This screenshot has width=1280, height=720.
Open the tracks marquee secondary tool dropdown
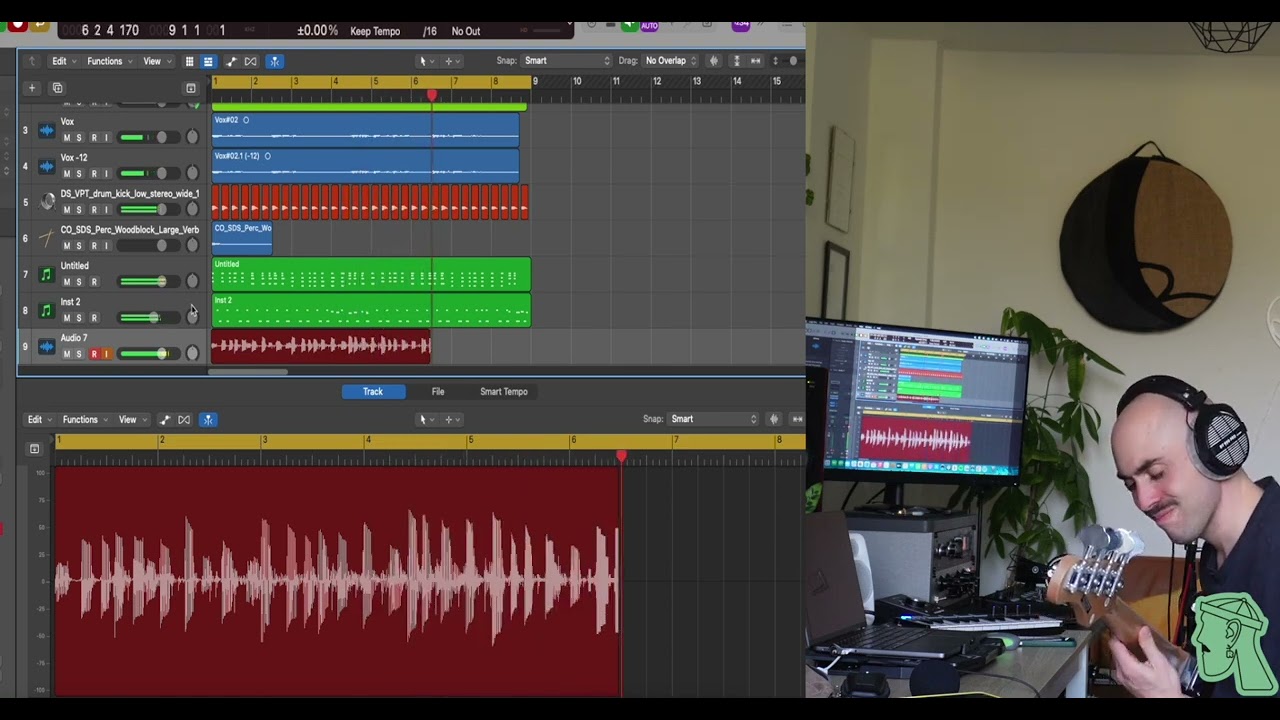[x=451, y=61]
